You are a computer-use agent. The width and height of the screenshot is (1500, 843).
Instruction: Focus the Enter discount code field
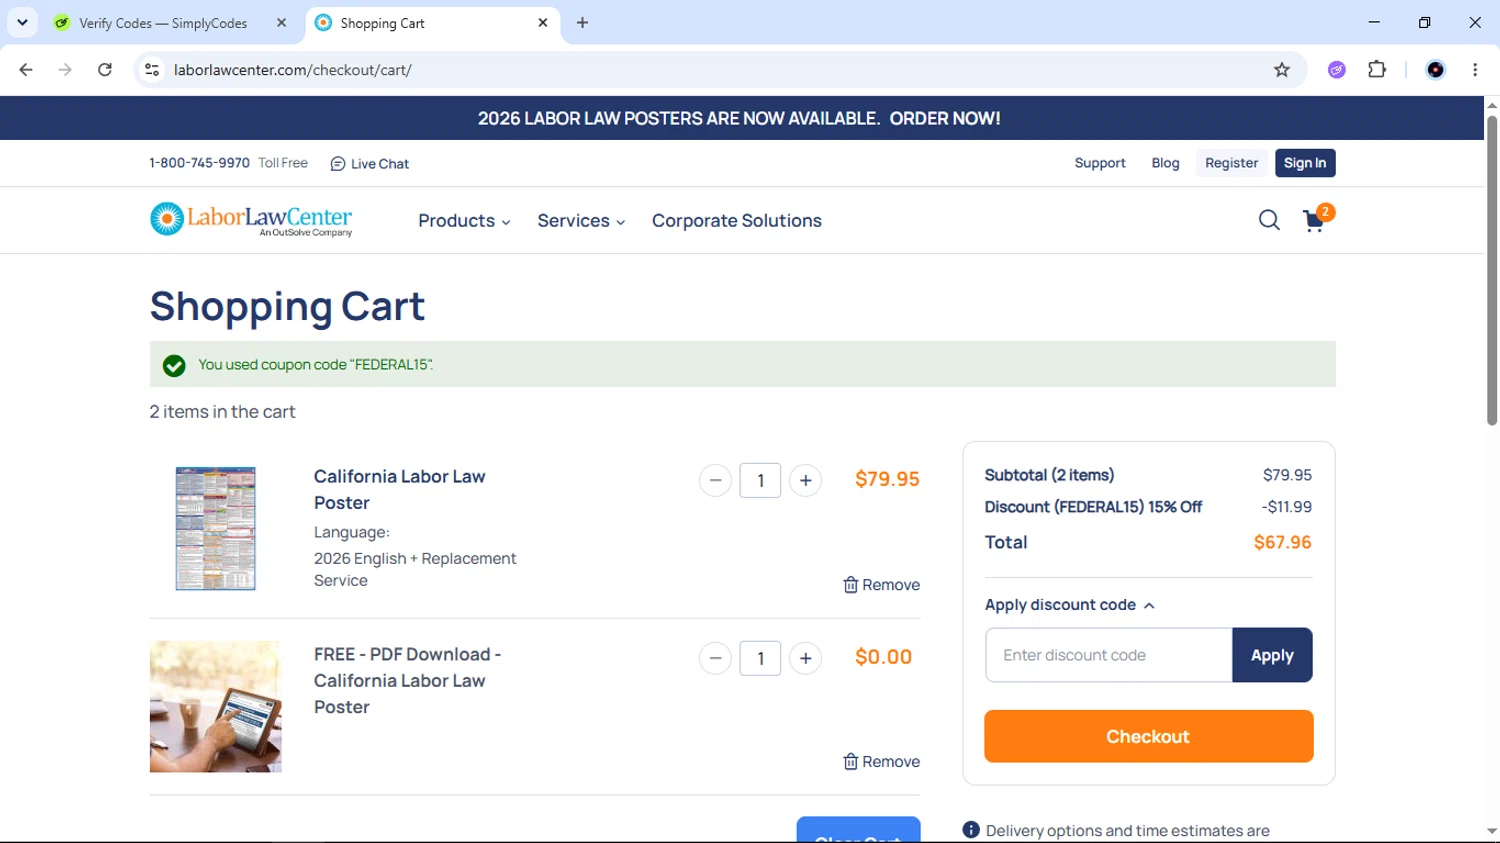click(1109, 655)
